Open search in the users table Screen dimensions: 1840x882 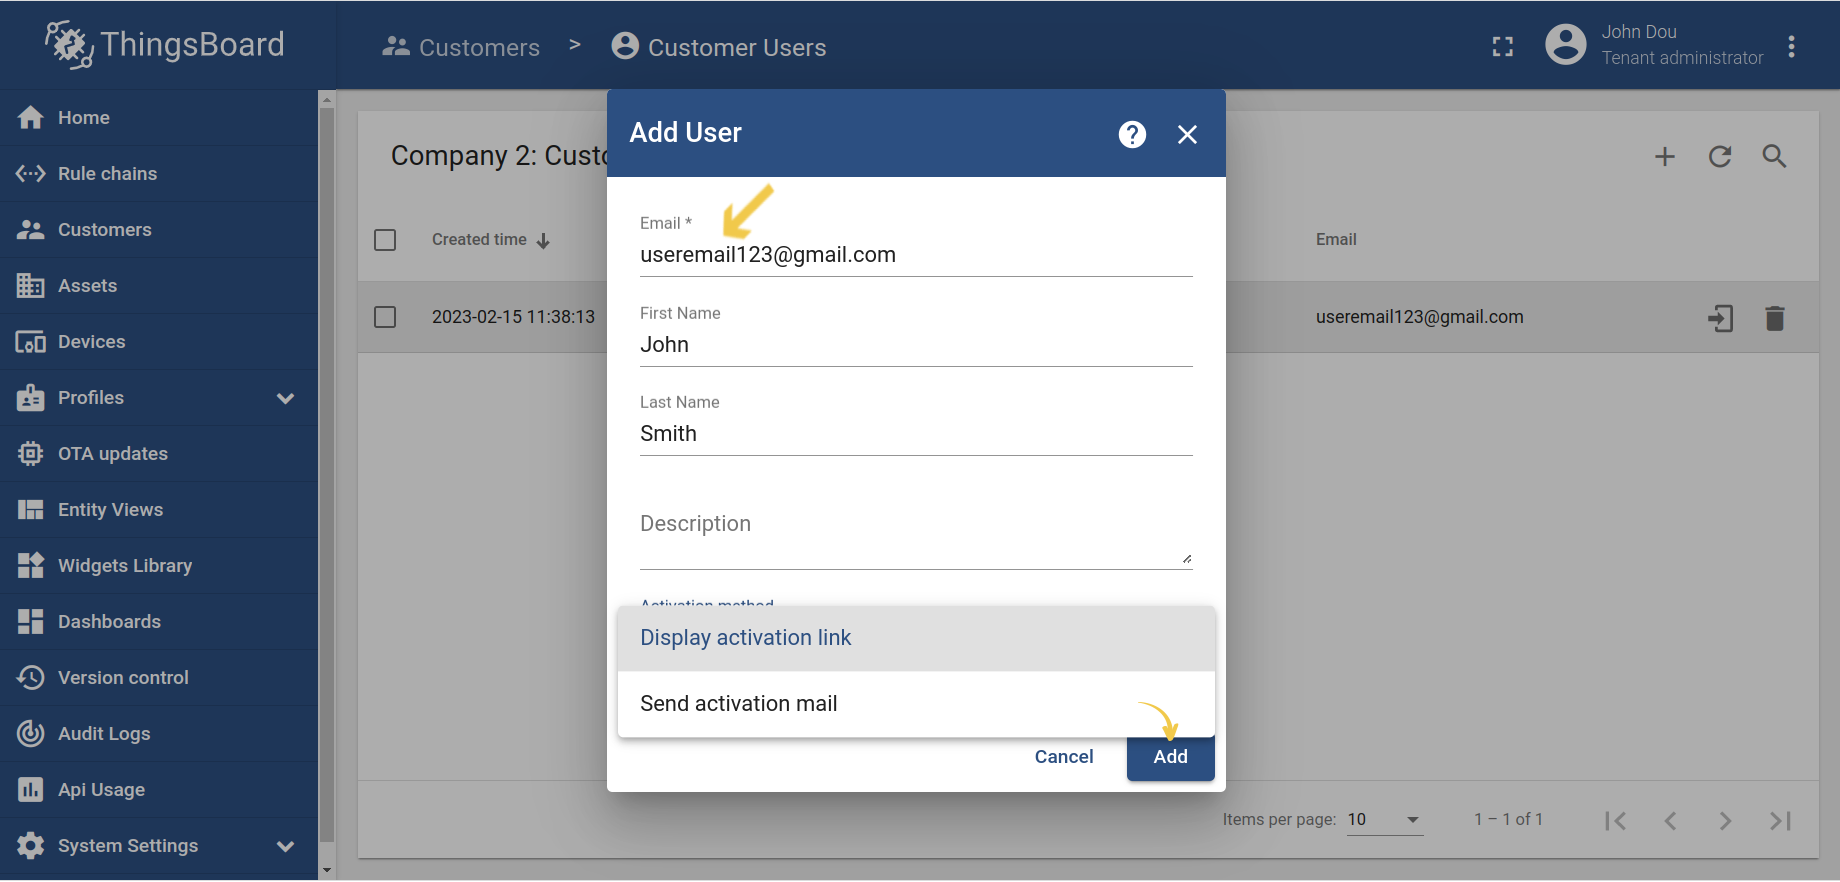1774,157
